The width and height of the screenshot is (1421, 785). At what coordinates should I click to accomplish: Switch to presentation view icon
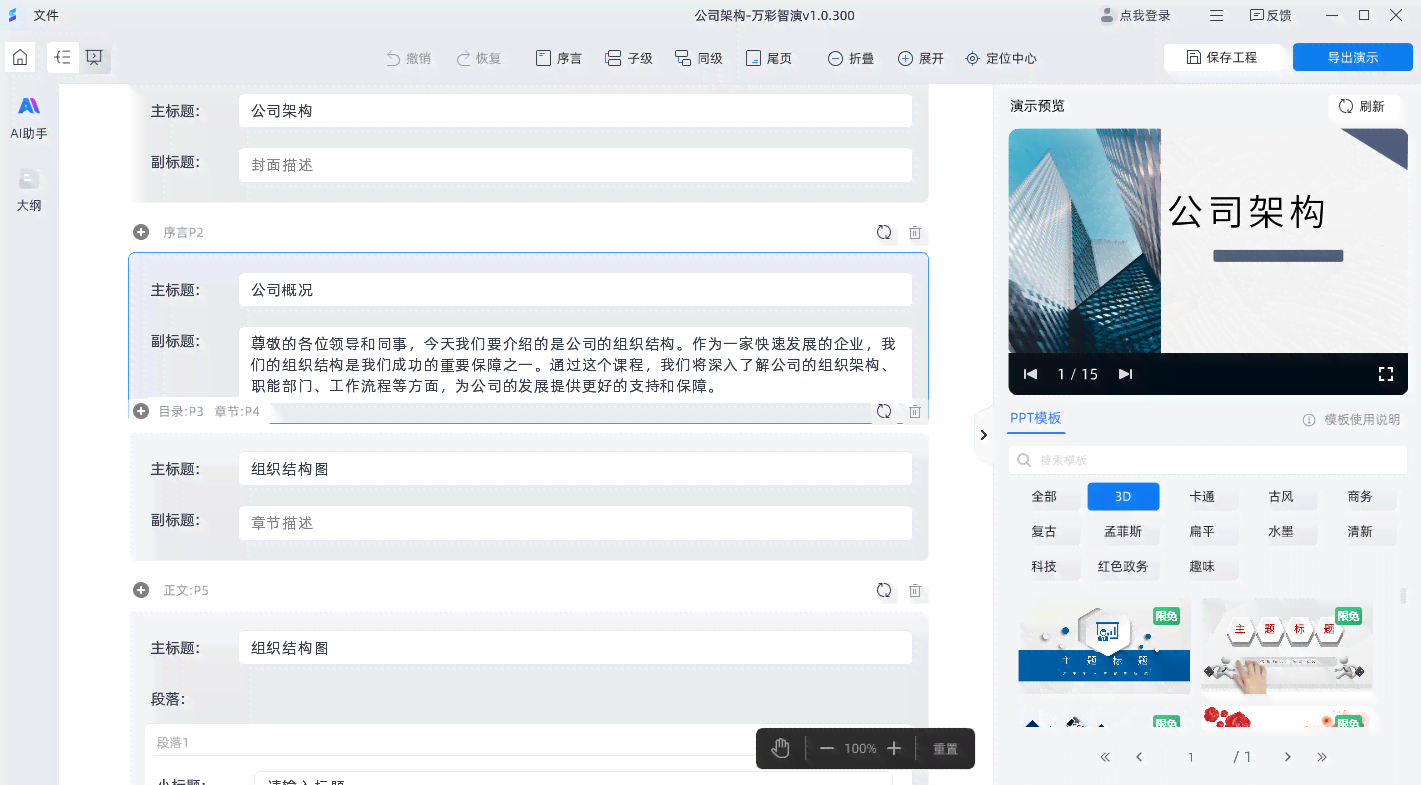coord(94,58)
